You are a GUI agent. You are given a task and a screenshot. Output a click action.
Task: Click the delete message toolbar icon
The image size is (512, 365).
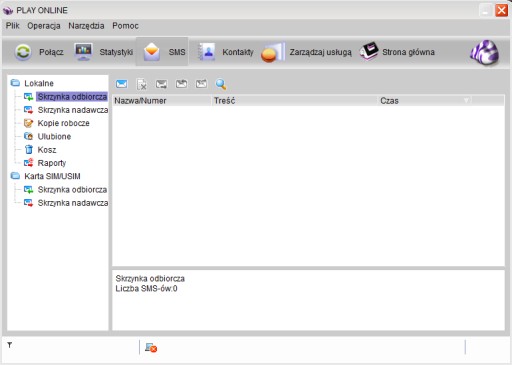click(142, 84)
